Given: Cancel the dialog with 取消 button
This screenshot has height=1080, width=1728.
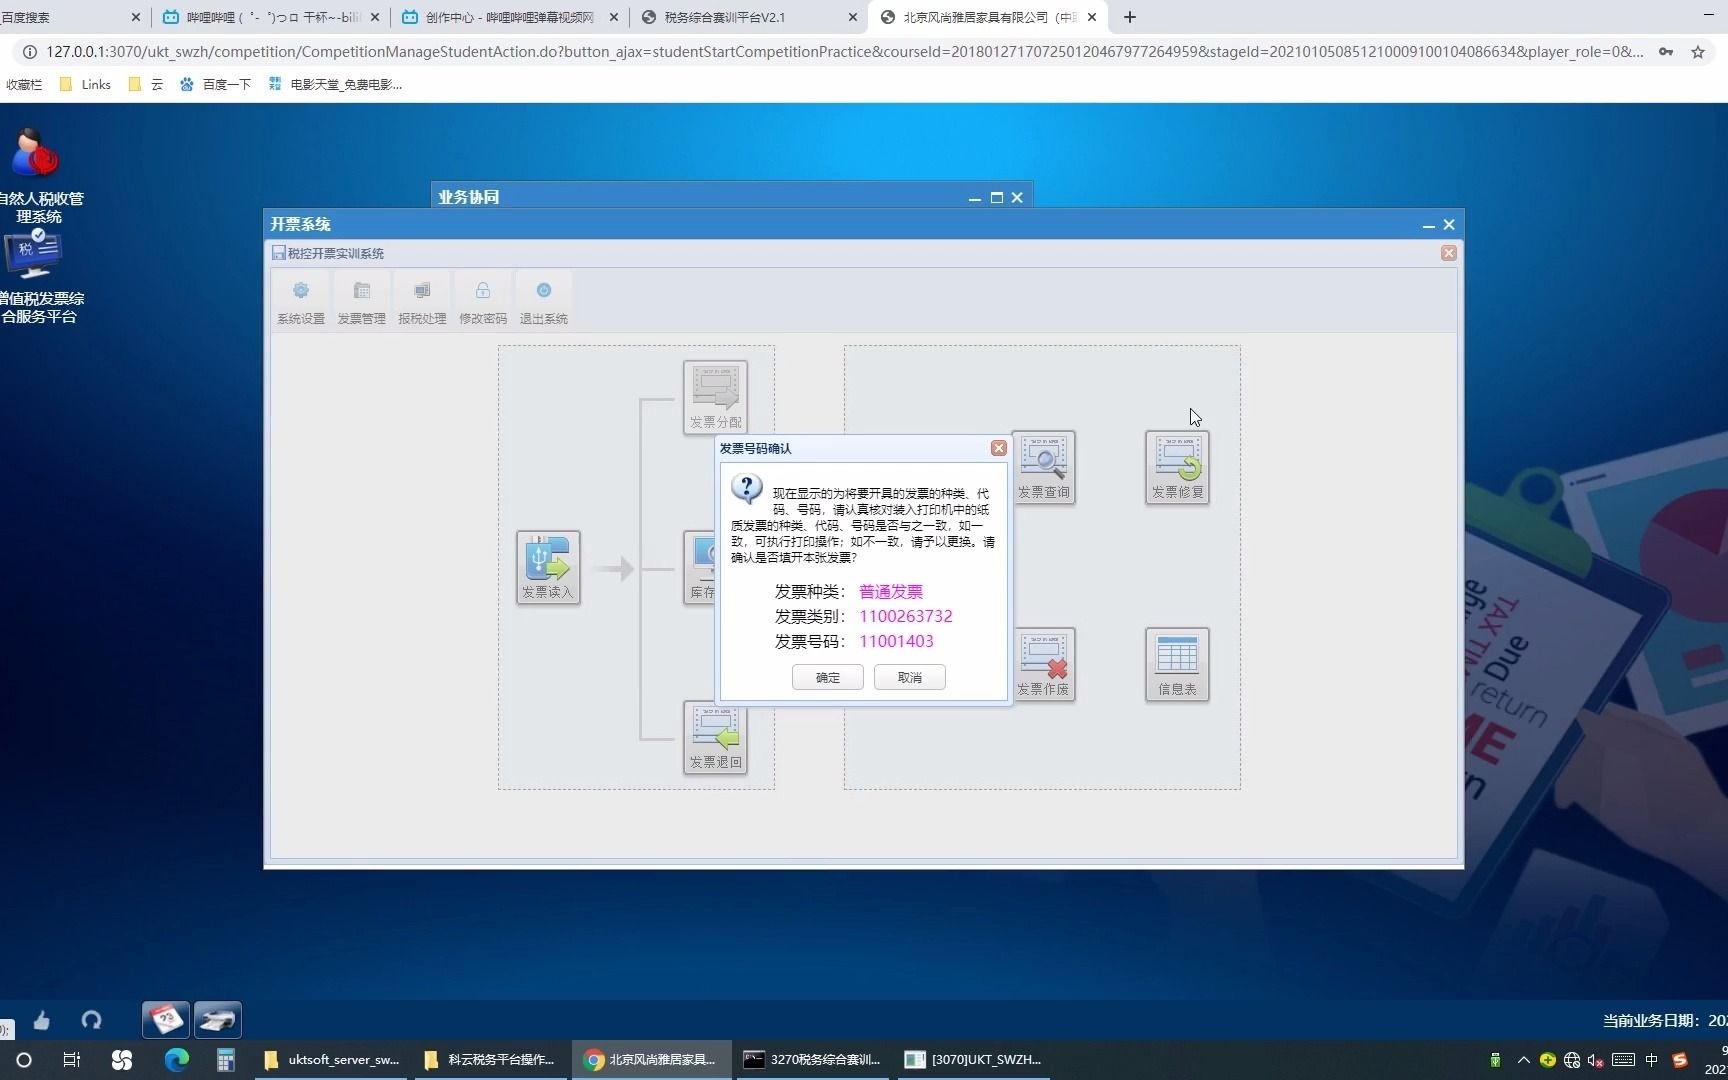Looking at the screenshot, I should click(910, 677).
